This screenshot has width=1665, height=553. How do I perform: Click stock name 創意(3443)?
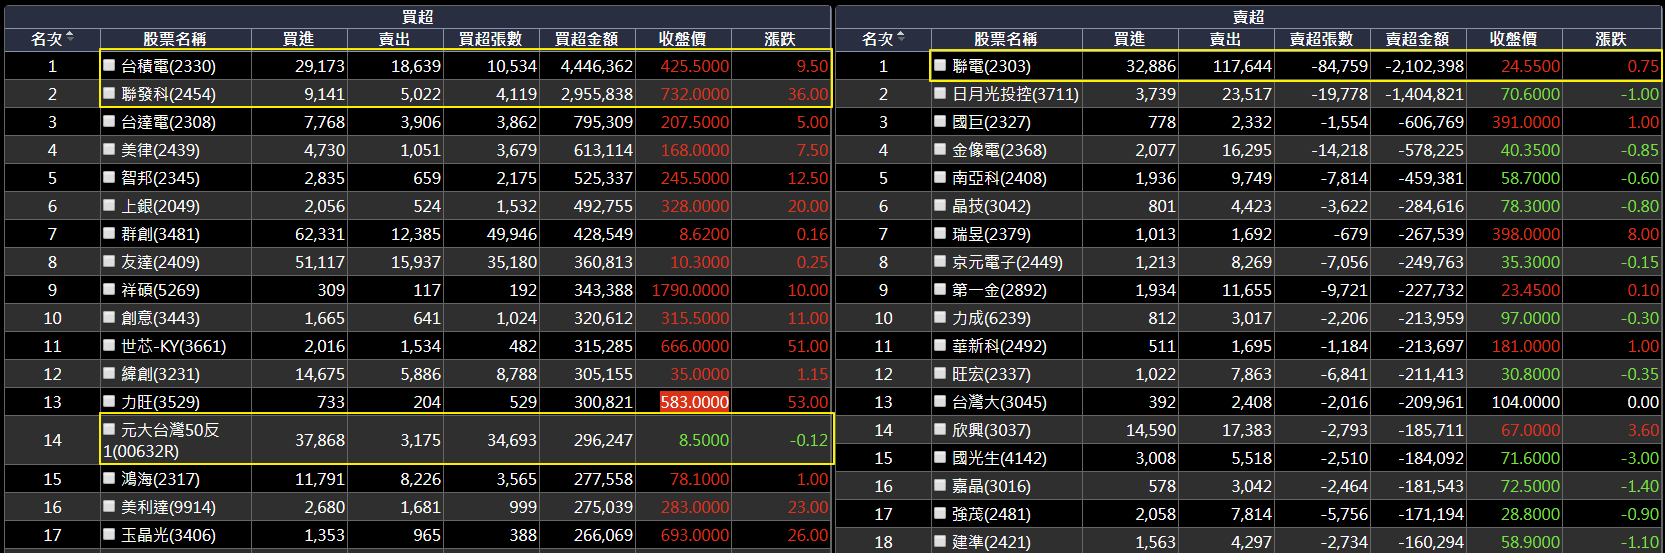click(x=160, y=318)
